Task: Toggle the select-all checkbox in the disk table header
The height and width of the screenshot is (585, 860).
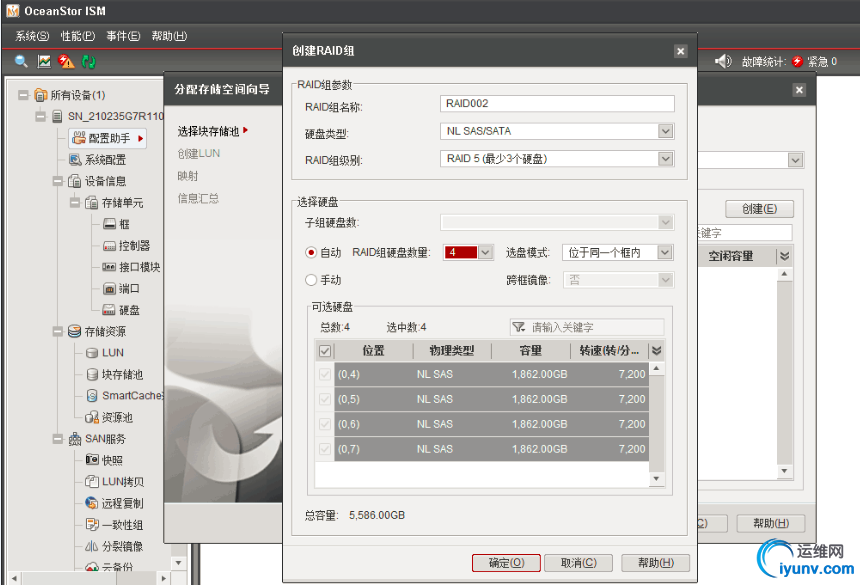Action: (325, 350)
